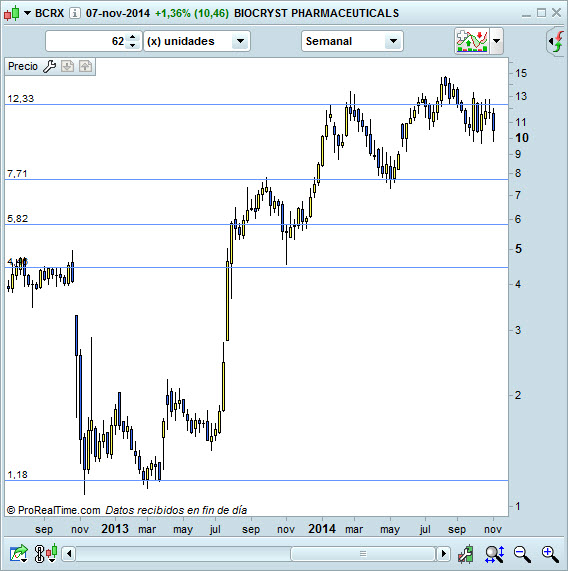The image size is (568, 571).
Task: Click the chart export arrow icon bottom left
Action: pos(19,554)
